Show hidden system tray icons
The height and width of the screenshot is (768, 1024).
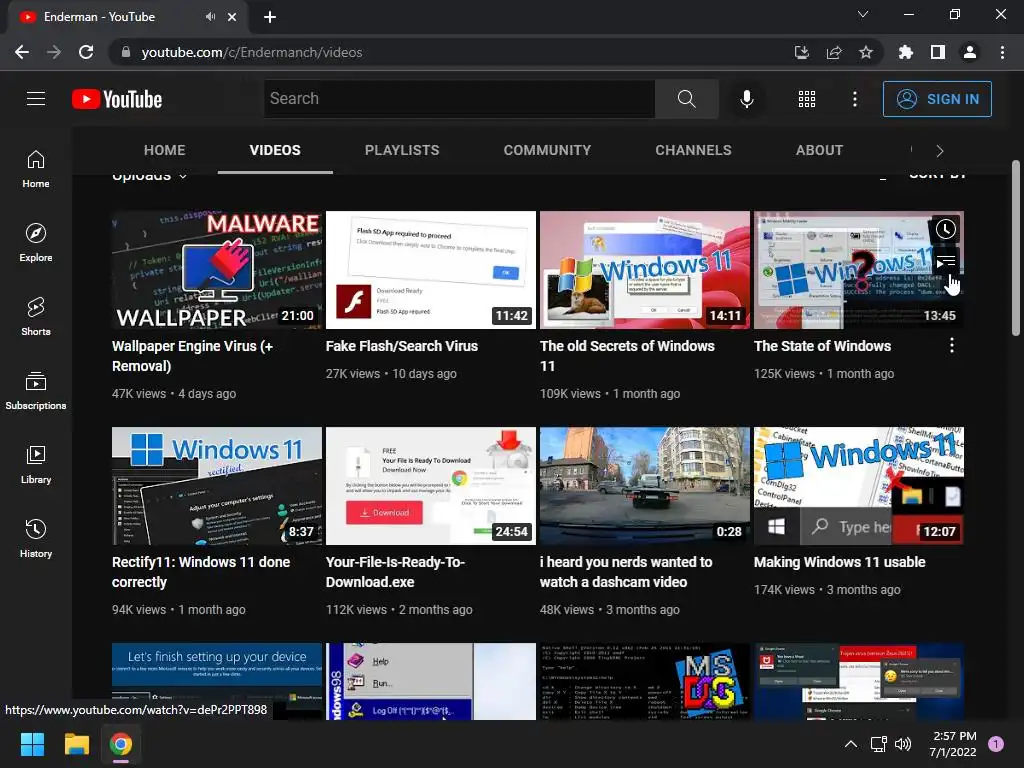(850, 744)
